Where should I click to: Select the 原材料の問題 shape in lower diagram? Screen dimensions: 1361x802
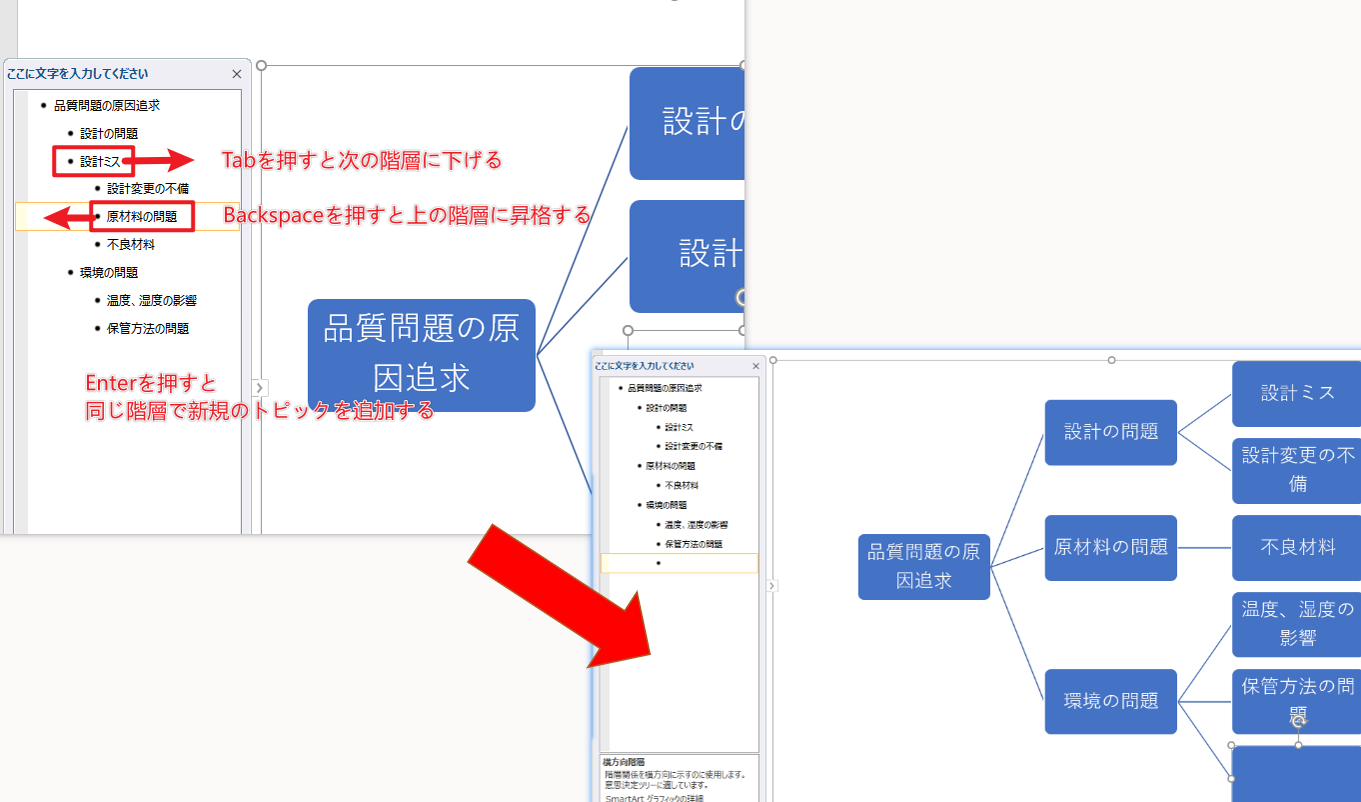pos(1111,547)
